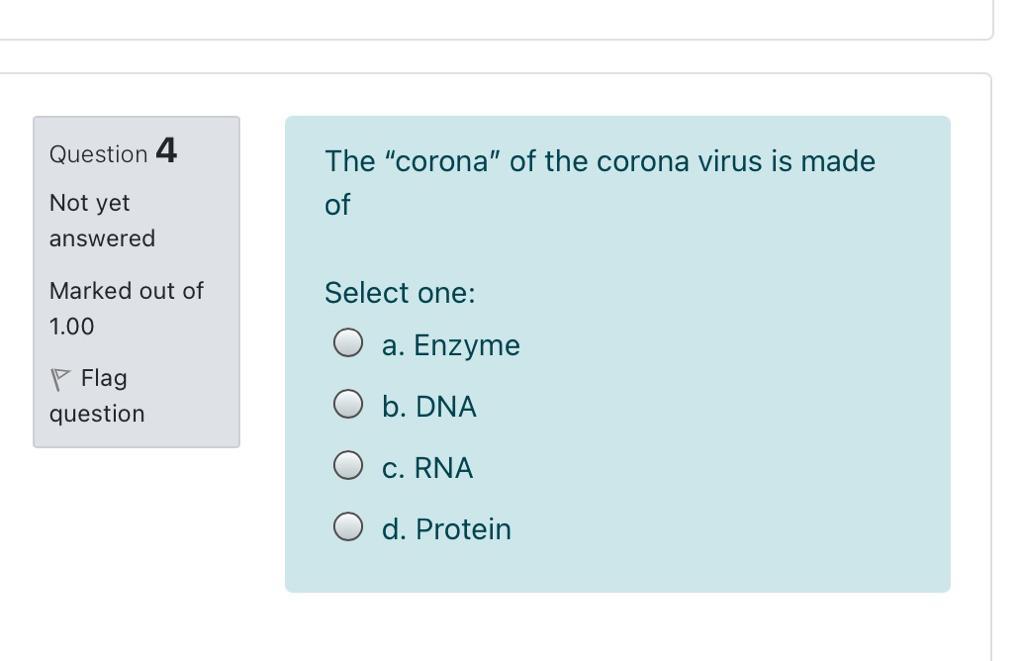Click the "a. Enzyme" answer label

pyautogui.click(x=450, y=345)
